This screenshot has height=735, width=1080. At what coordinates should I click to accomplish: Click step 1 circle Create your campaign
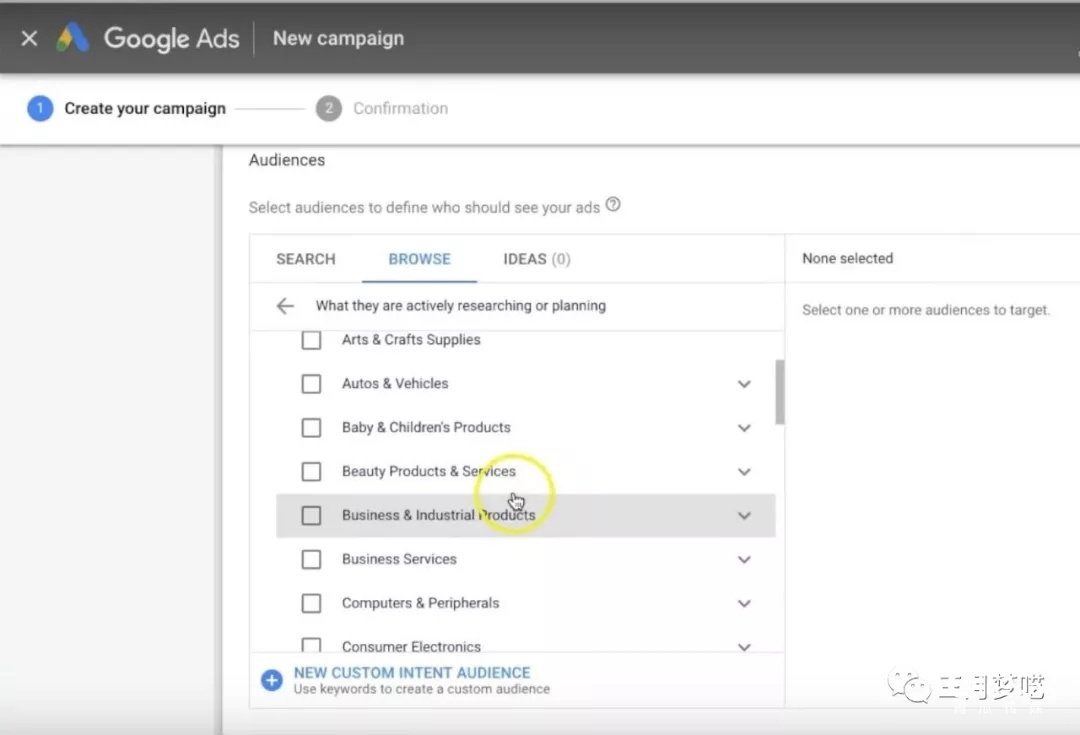(40, 108)
